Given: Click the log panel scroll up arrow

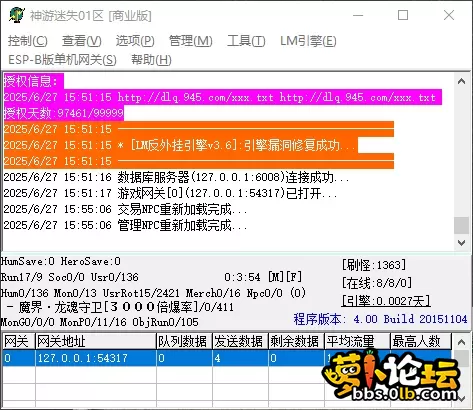Looking at the screenshot, I should point(462,81).
